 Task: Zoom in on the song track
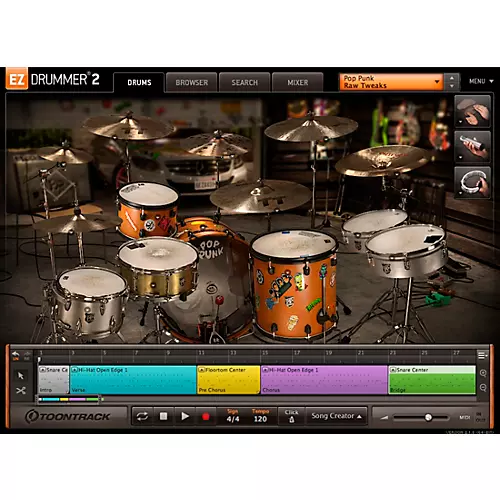click(x=483, y=373)
